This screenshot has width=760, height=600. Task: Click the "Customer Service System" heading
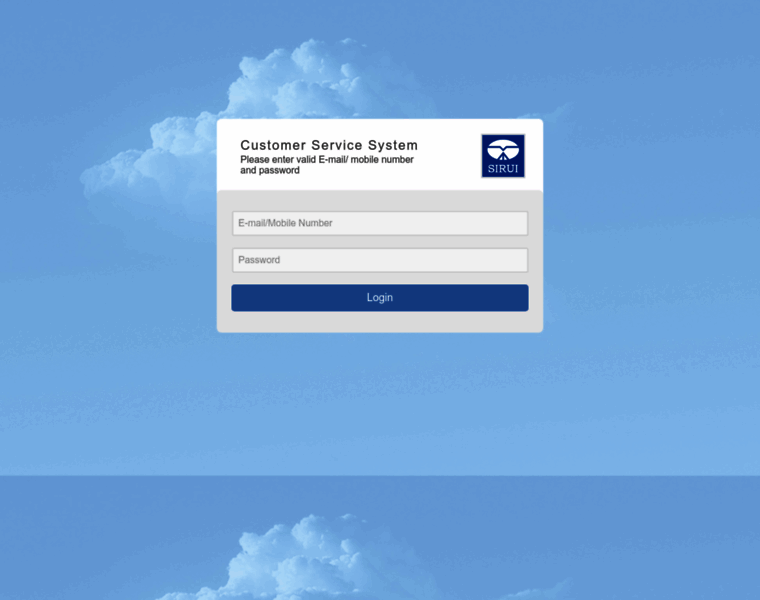[x=329, y=145]
